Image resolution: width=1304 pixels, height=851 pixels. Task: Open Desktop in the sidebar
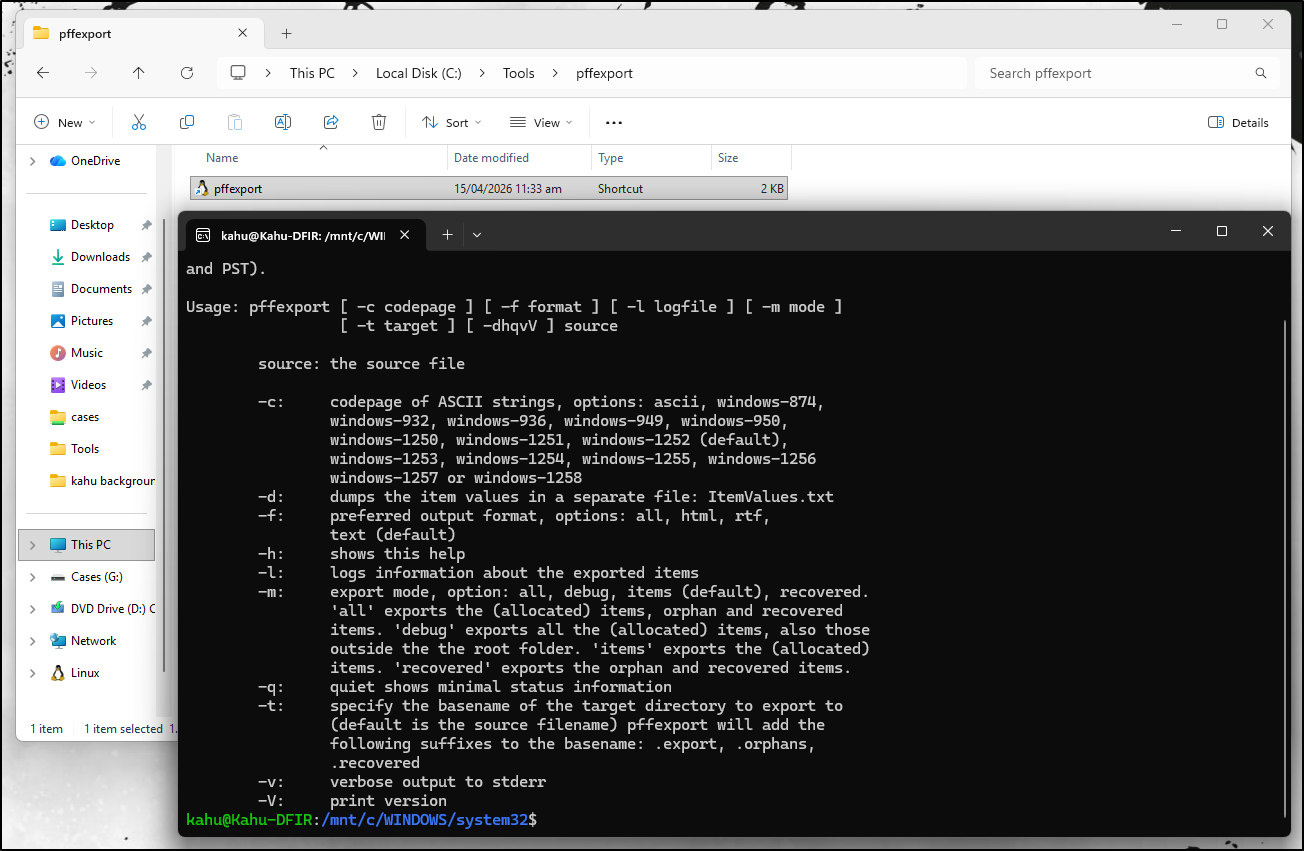pyautogui.click(x=92, y=225)
